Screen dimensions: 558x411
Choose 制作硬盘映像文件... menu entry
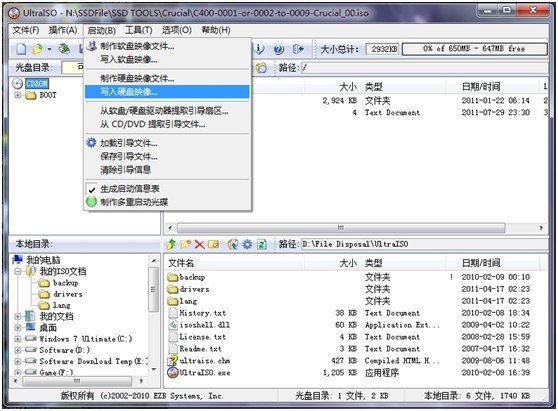click(167, 78)
